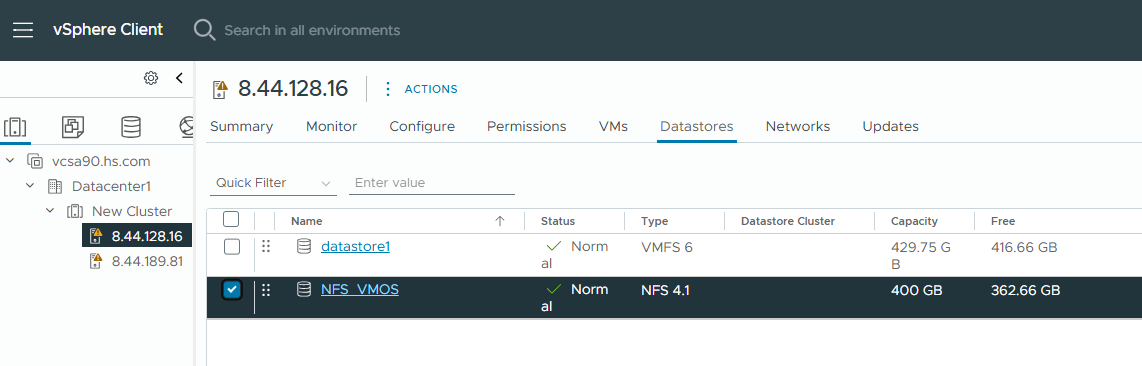Open the ACTIONS menu

(x=420, y=89)
